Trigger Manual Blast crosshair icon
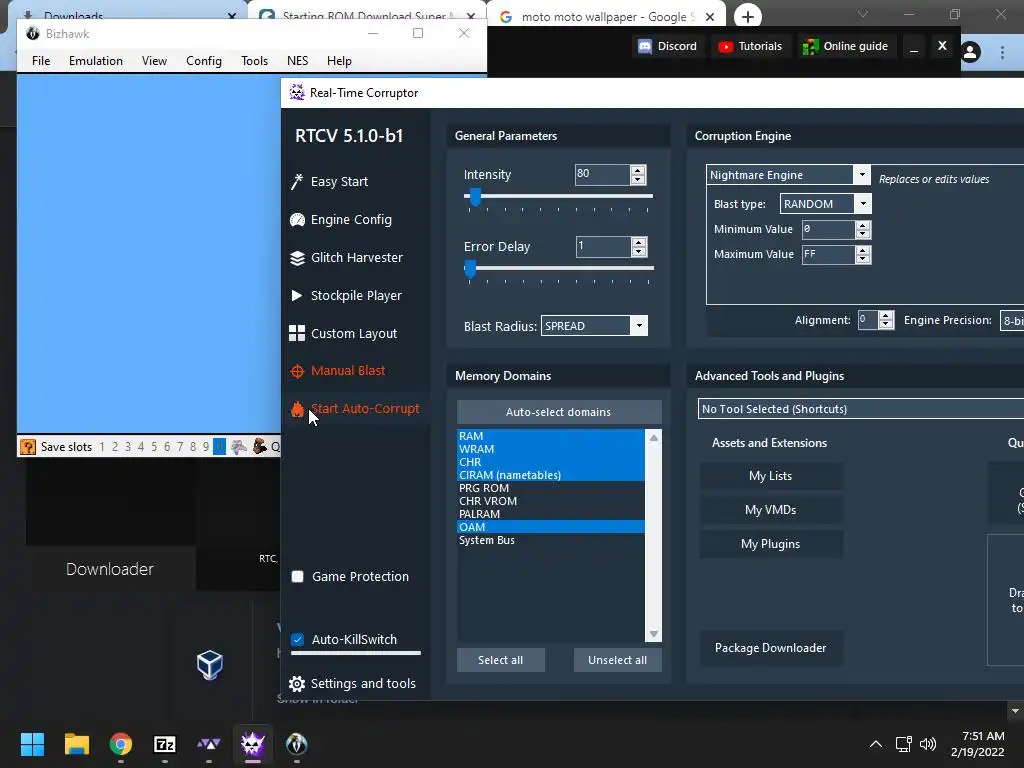Image resolution: width=1024 pixels, height=768 pixels. (x=297, y=371)
